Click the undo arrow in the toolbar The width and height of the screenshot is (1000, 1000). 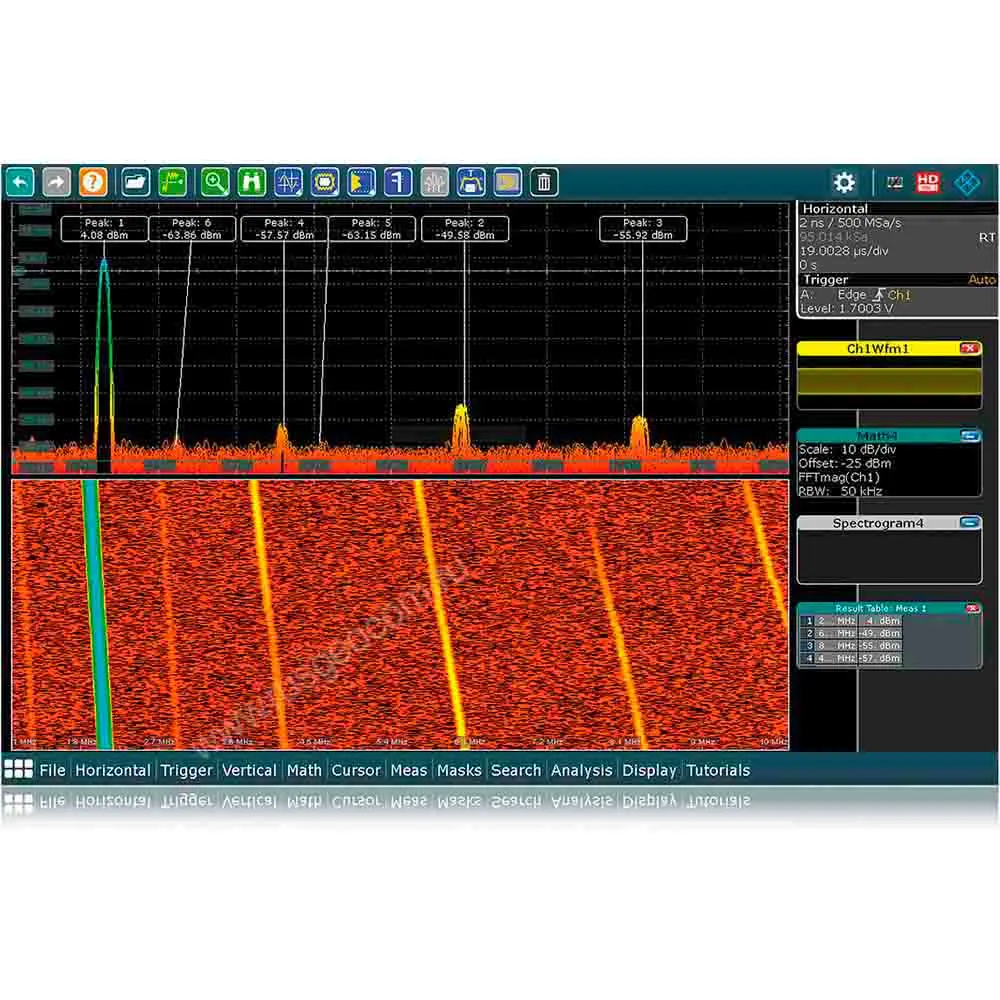click(20, 182)
